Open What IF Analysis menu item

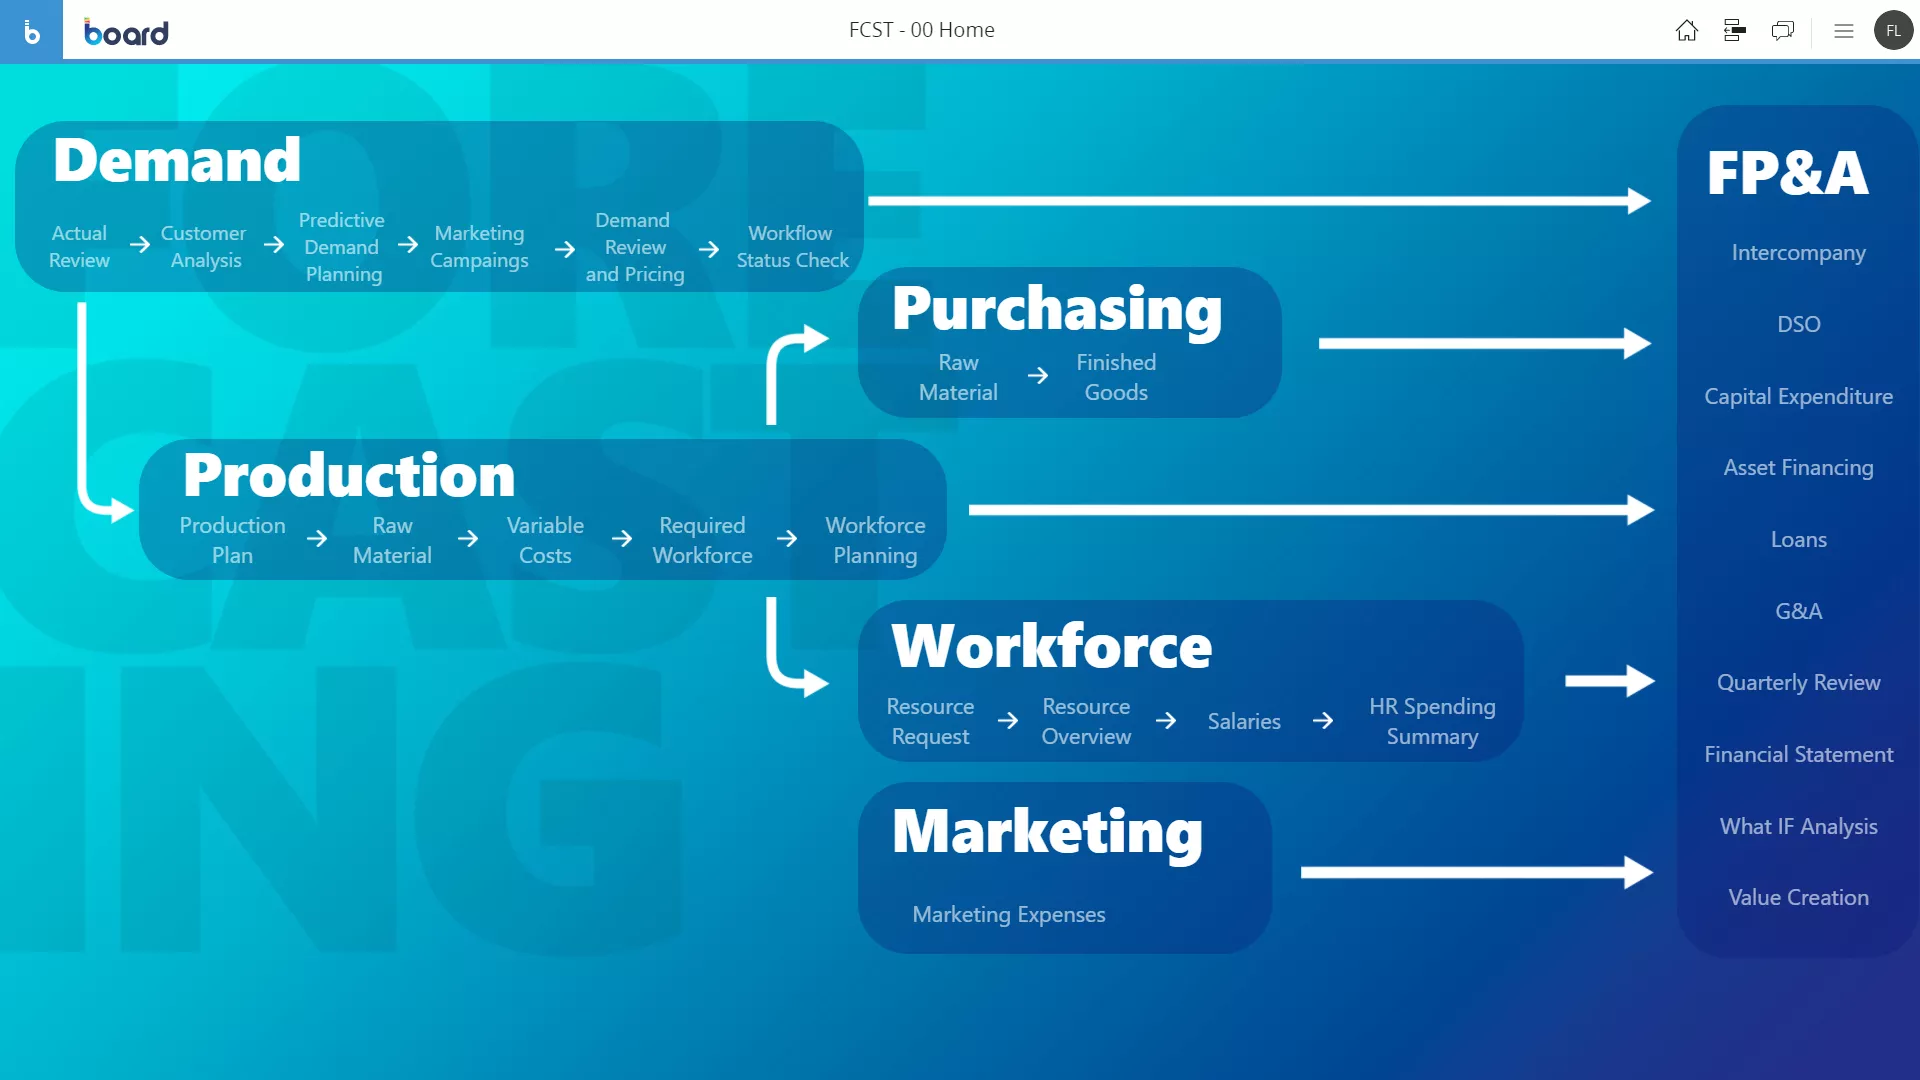[1797, 825]
